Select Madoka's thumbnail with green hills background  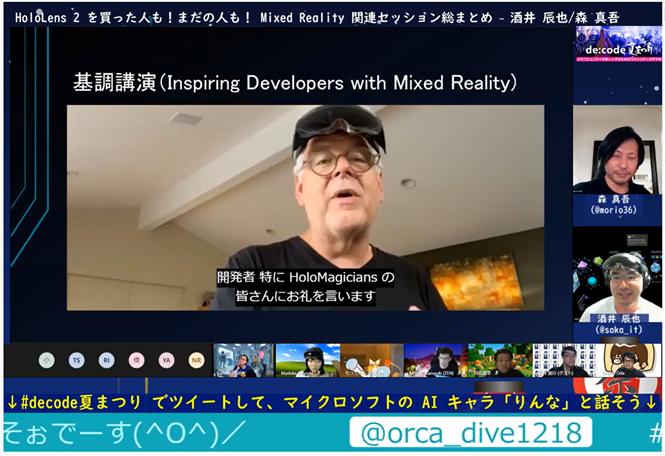pyautogui.click(x=308, y=361)
